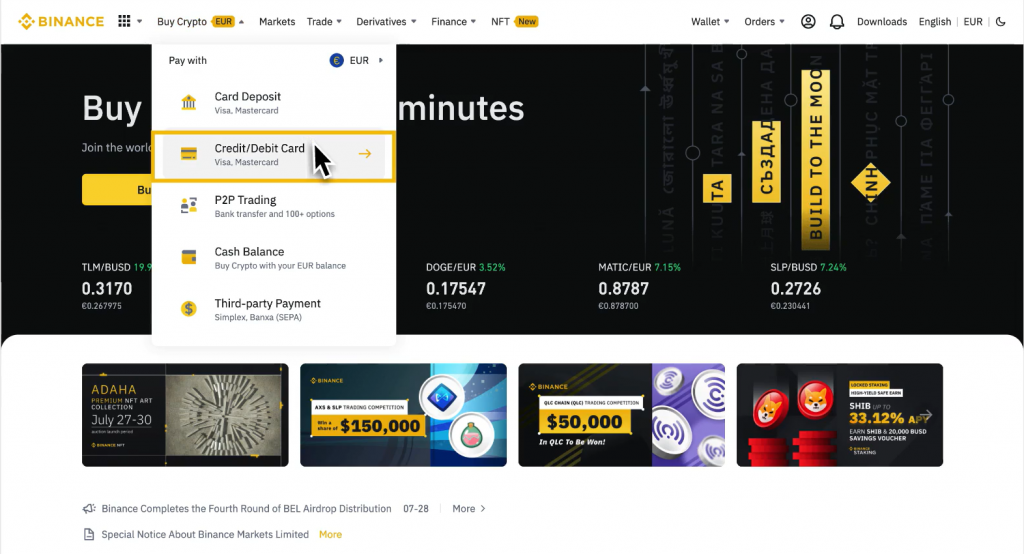Open the user profile icon
The width and height of the screenshot is (1024, 554).
coord(808,21)
